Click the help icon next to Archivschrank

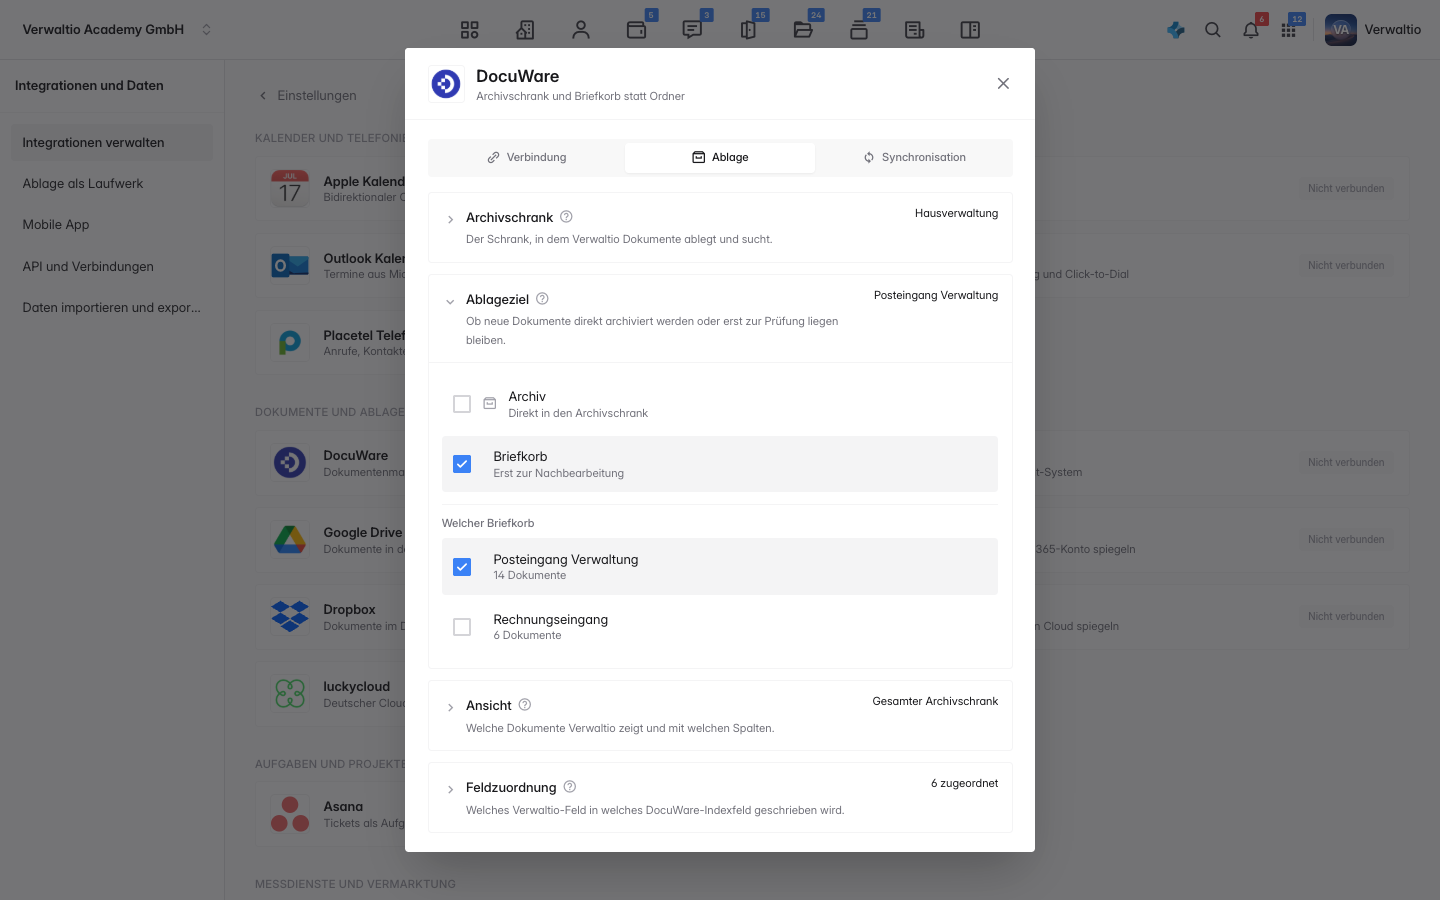point(566,217)
